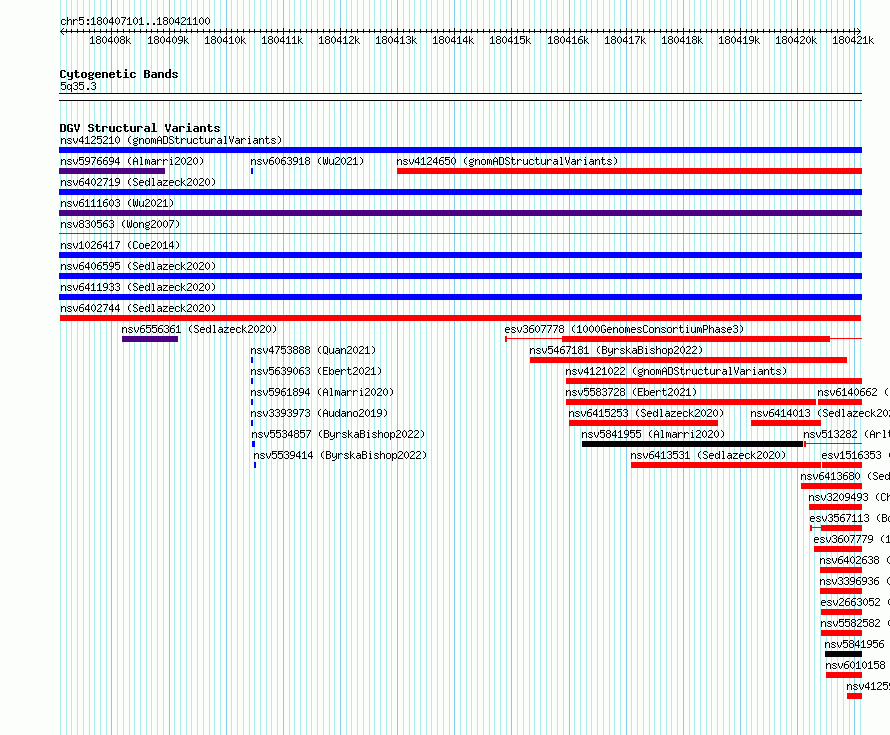The image size is (890, 735).
Task: Click the nsv5976694 (Almarri2020) label
Action: point(132,161)
